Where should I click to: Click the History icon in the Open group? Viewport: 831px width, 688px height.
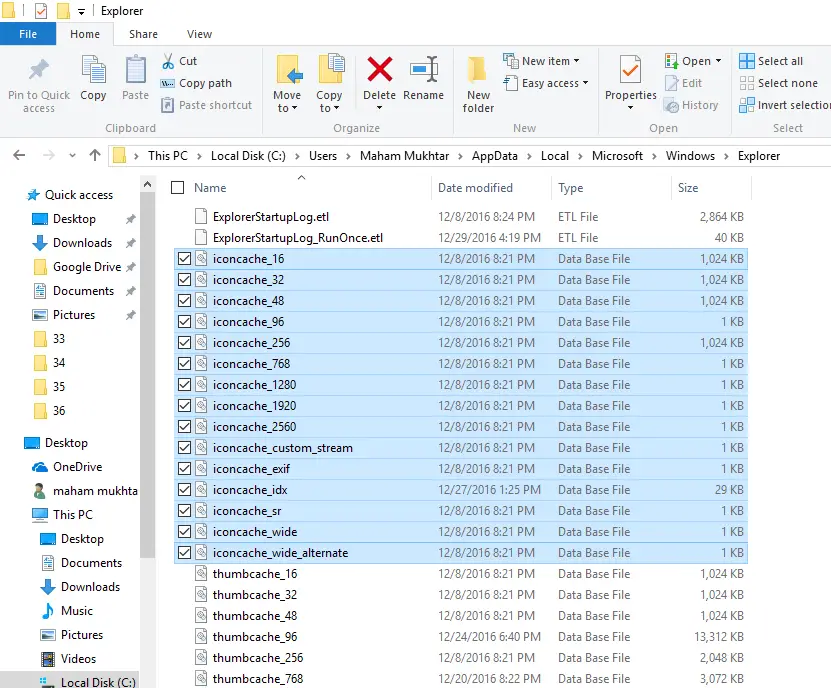(693, 105)
